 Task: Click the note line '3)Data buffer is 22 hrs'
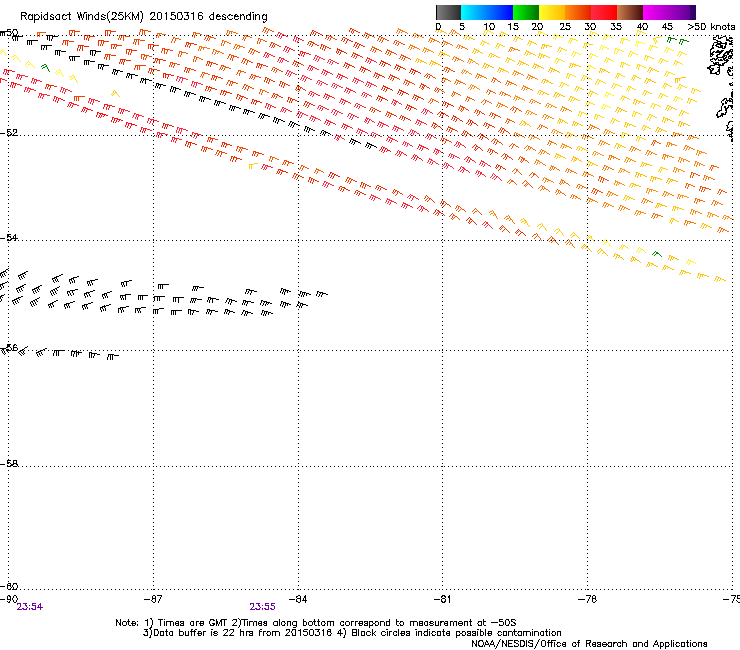coord(352,633)
